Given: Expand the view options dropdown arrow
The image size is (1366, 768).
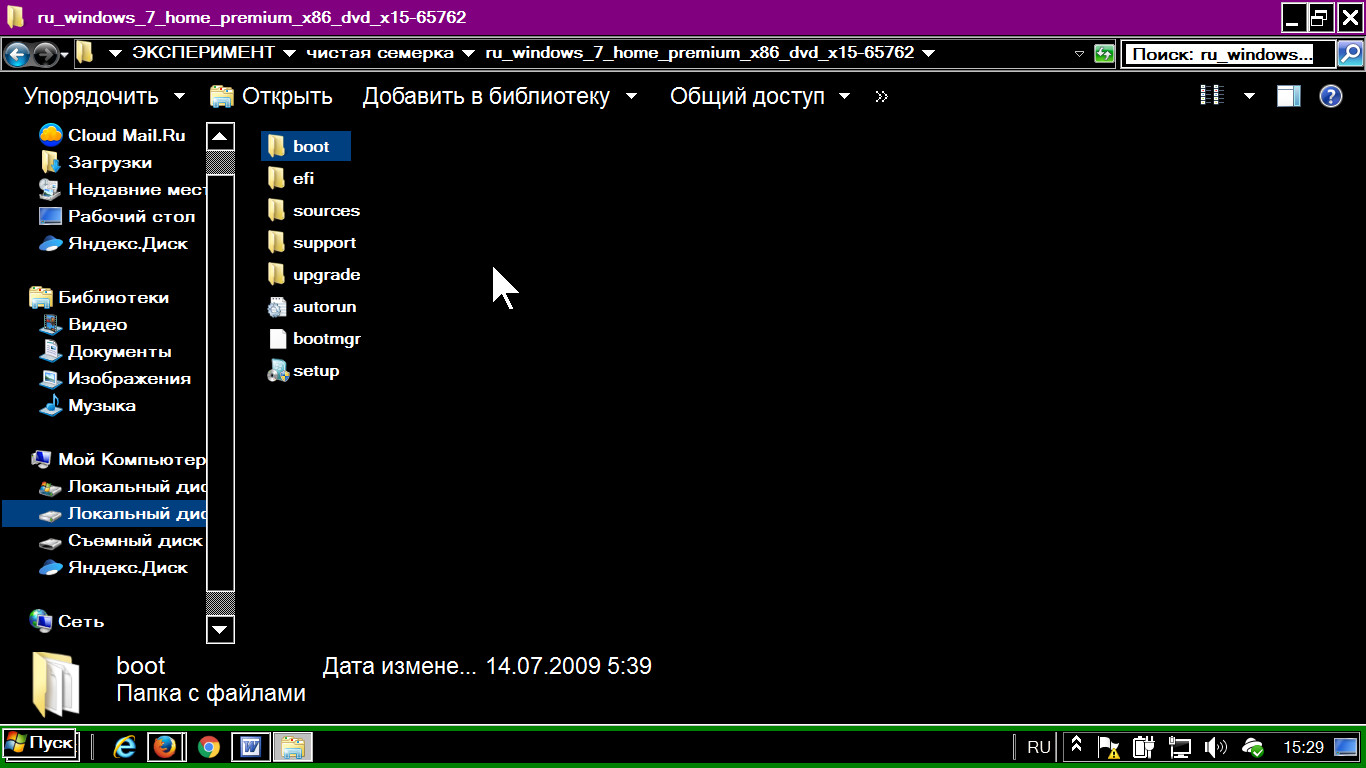Looking at the screenshot, I should pyautogui.click(x=1249, y=96).
